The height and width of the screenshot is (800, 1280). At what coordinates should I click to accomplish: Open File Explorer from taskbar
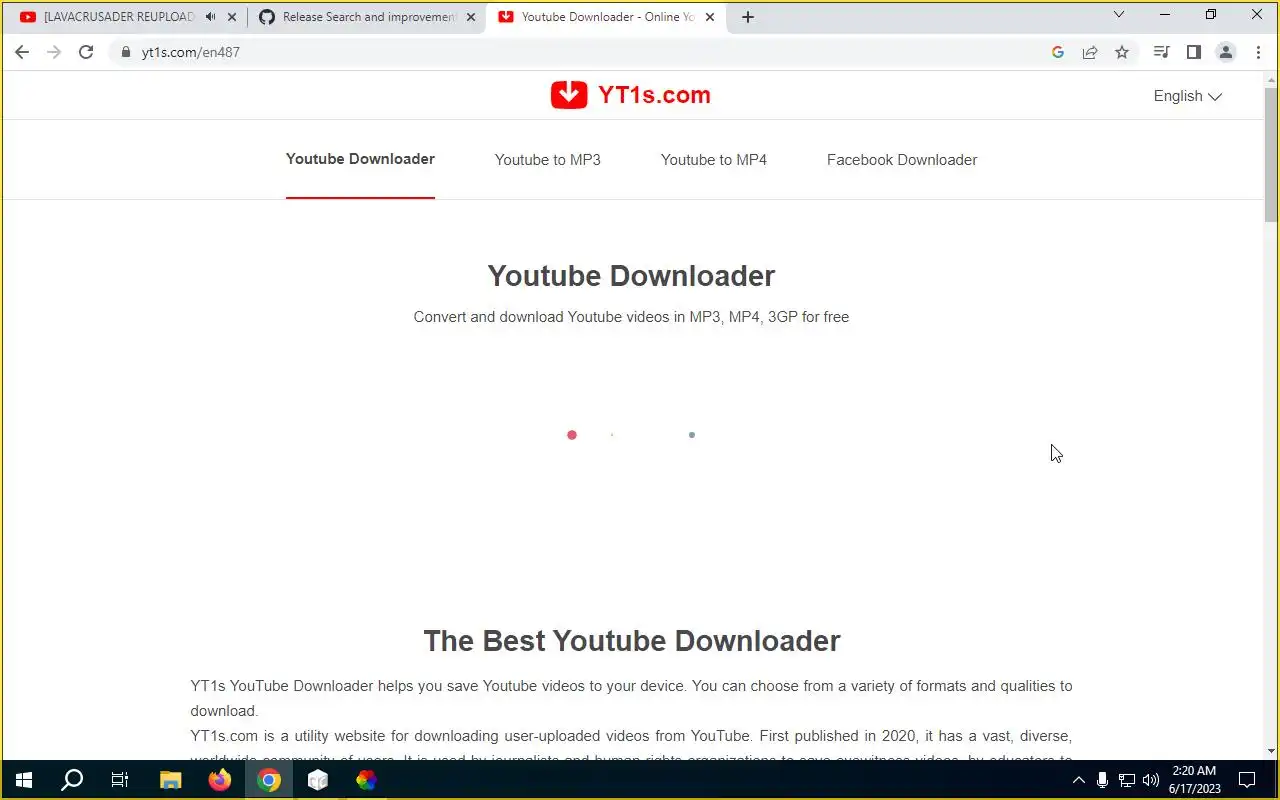(171, 780)
